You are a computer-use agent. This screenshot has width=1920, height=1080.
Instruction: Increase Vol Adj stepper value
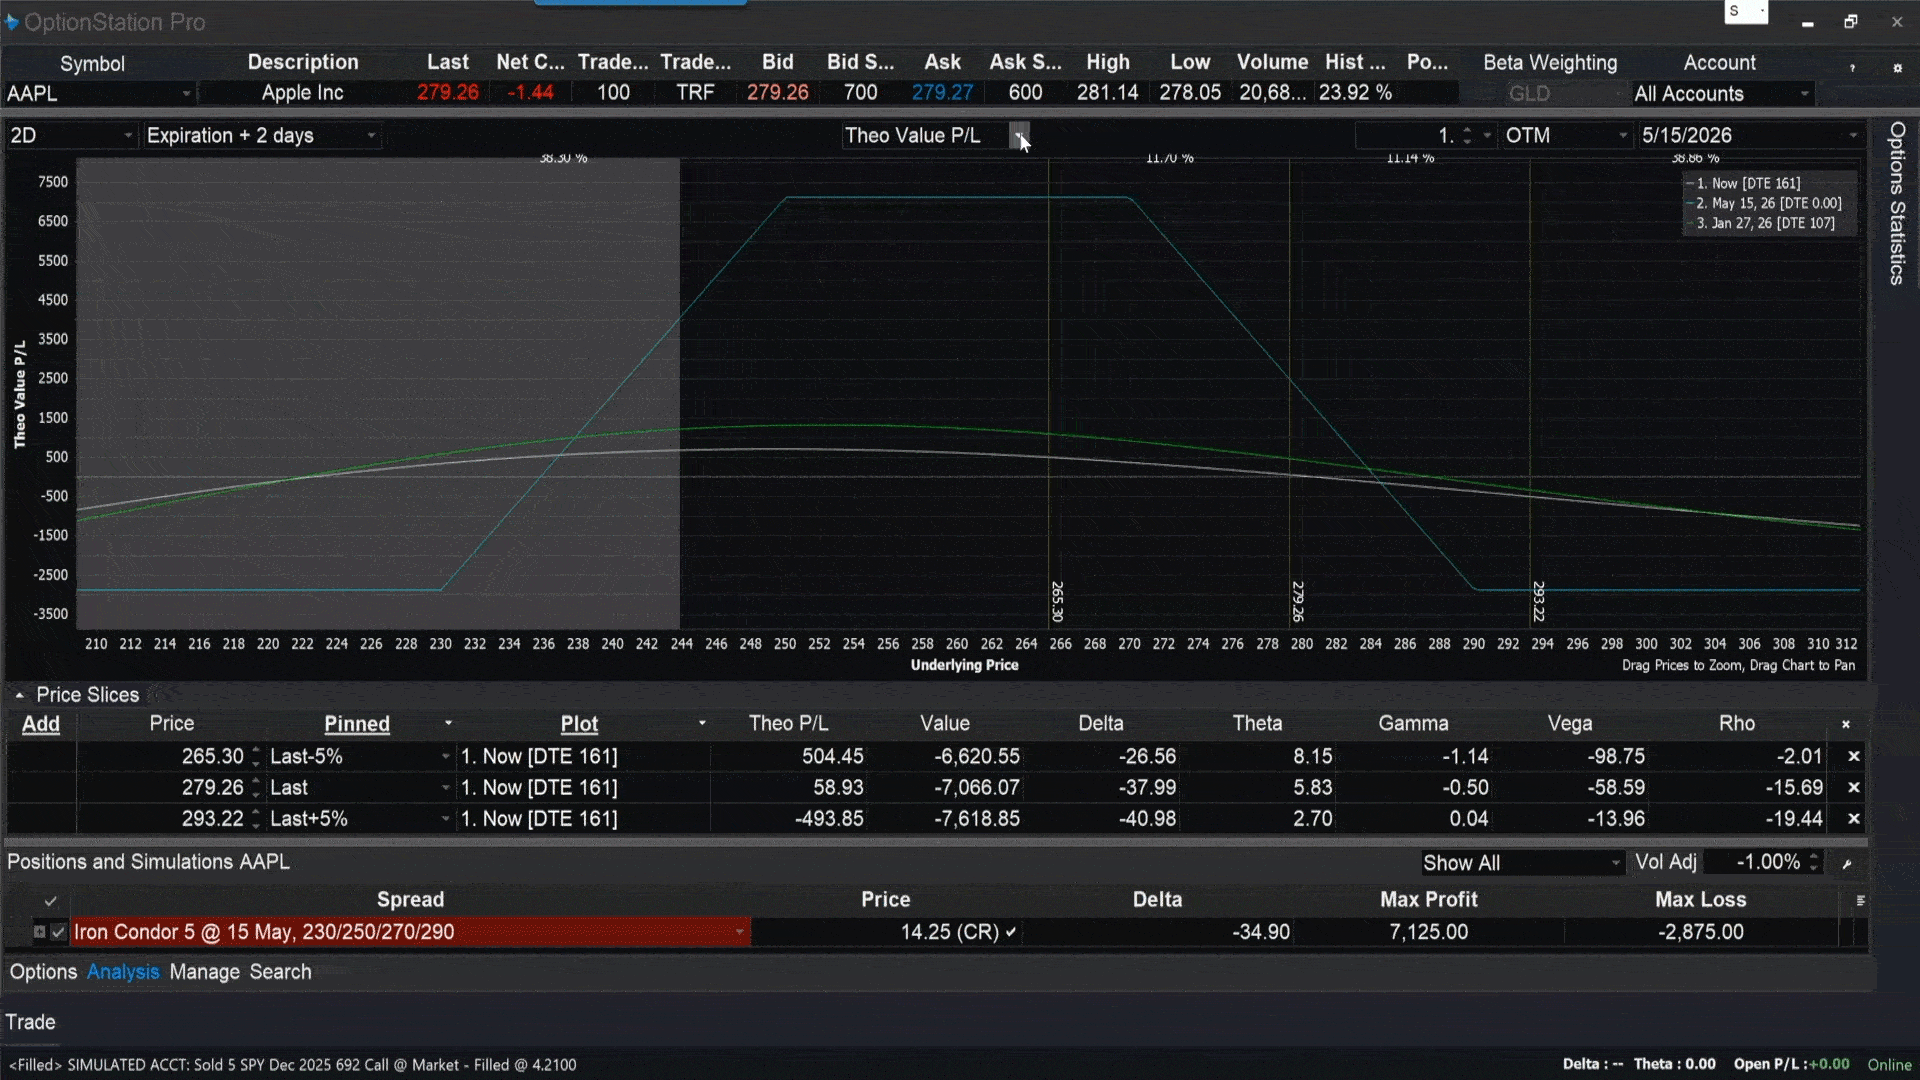(1814, 857)
